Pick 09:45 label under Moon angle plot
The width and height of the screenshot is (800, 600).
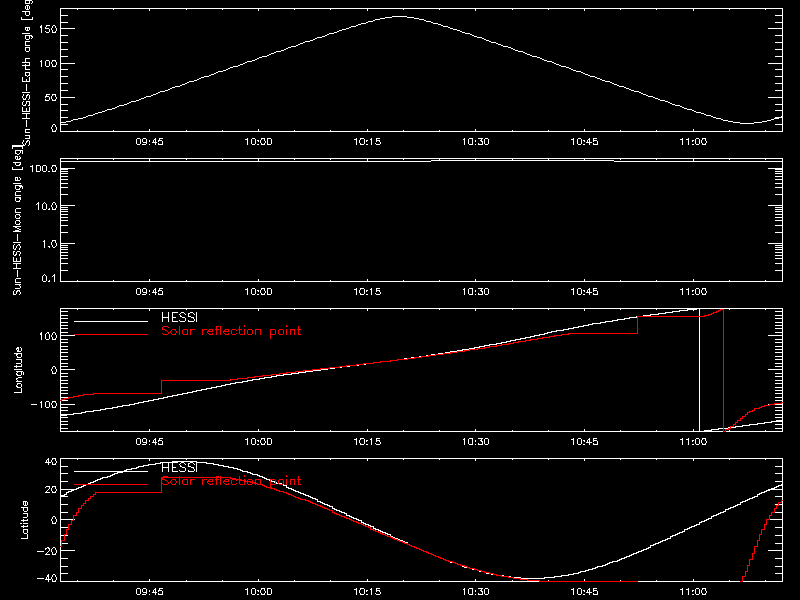point(149,292)
